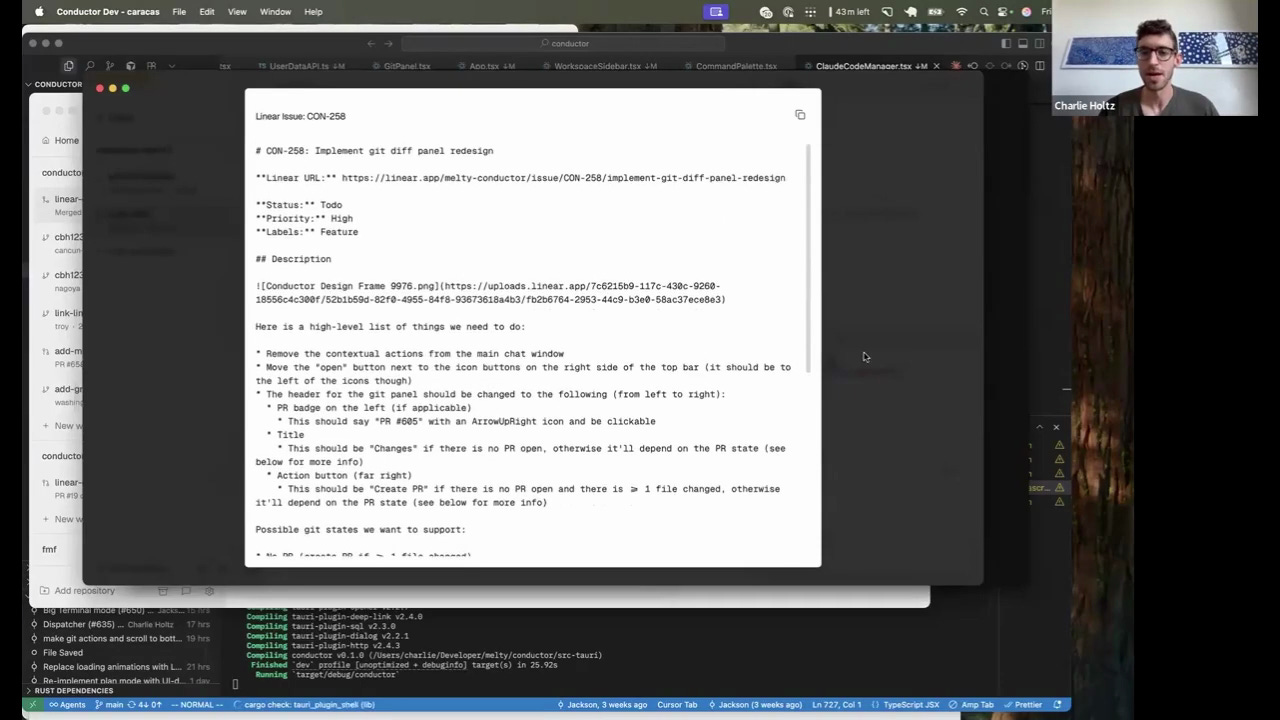Viewport: 1280px width, 720px height.
Task: Copy the Linear Issue CON-258 text
Action: click(x=800, y=115)
